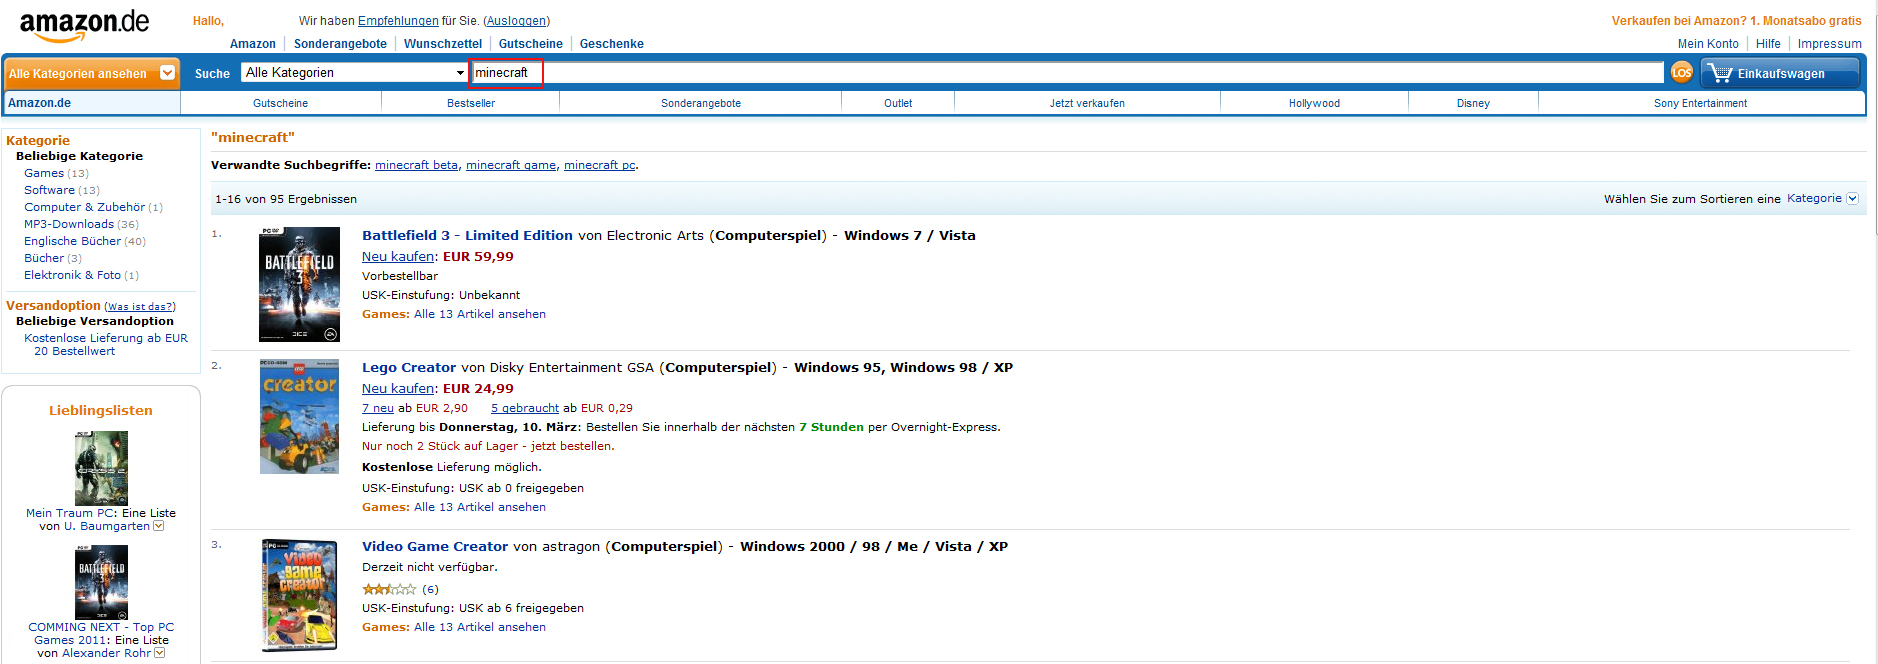The width and height of the screenshot is (1878, 664).
Task: Expand Alle Kategorien ansehen arrow
Action: point(168,73)
